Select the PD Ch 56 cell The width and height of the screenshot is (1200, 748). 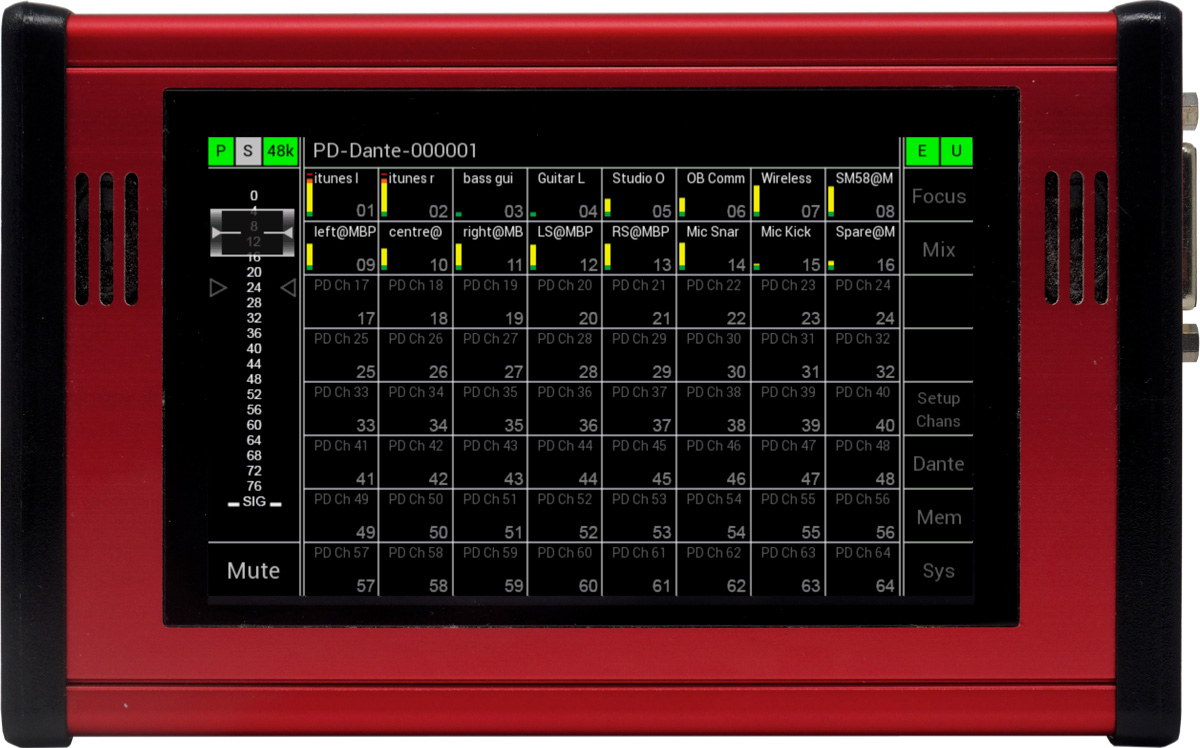pyautogui.click(x=863, y=516)
